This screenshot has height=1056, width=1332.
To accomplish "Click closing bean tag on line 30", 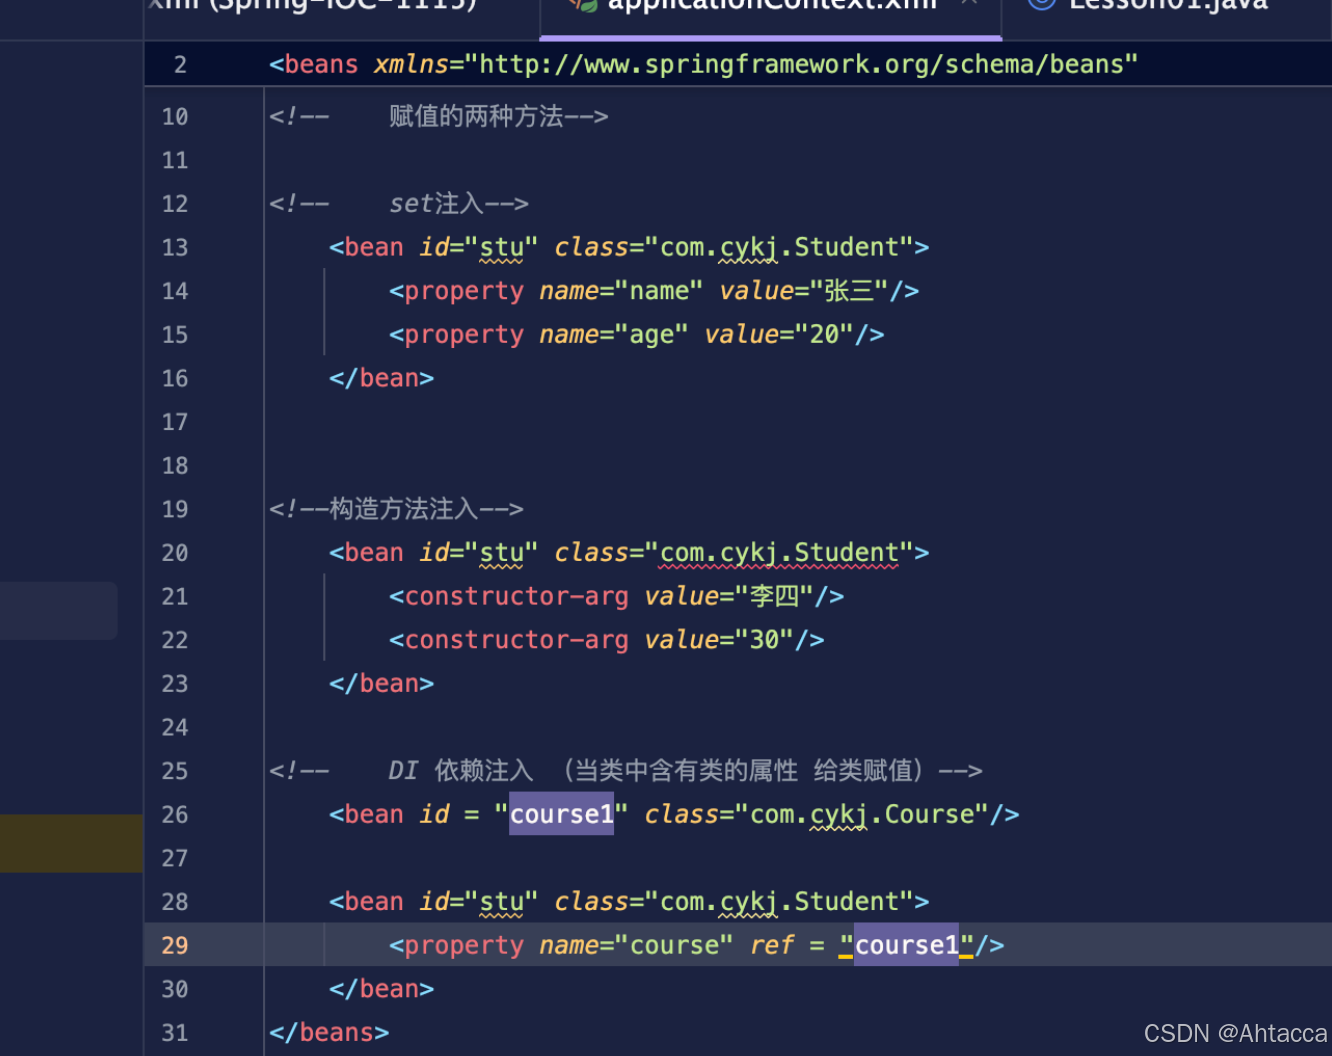I will (x=381, y=989).
